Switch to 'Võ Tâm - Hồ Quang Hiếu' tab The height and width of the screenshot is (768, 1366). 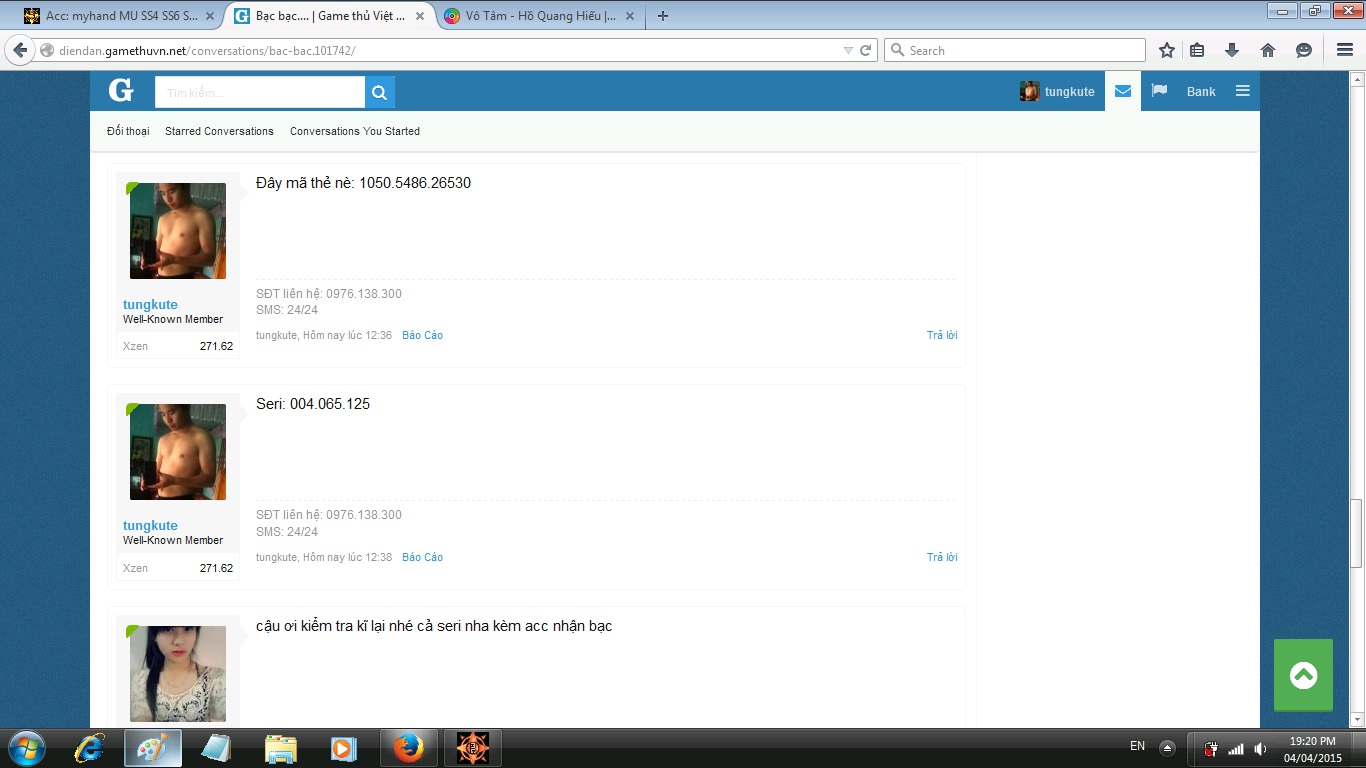(539, 16)
